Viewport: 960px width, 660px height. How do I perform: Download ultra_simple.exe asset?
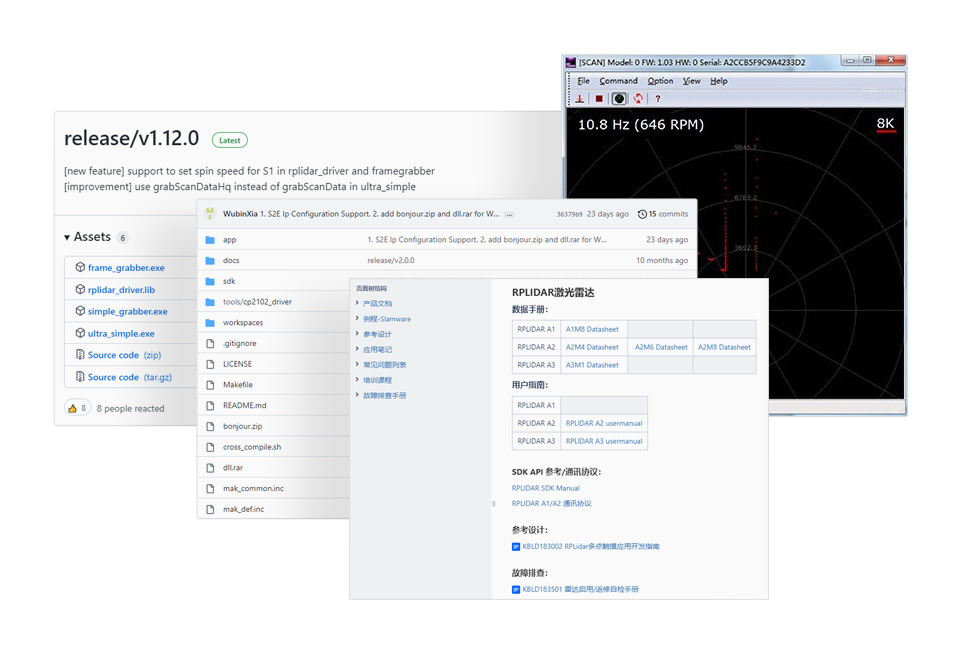pos(121,333)
